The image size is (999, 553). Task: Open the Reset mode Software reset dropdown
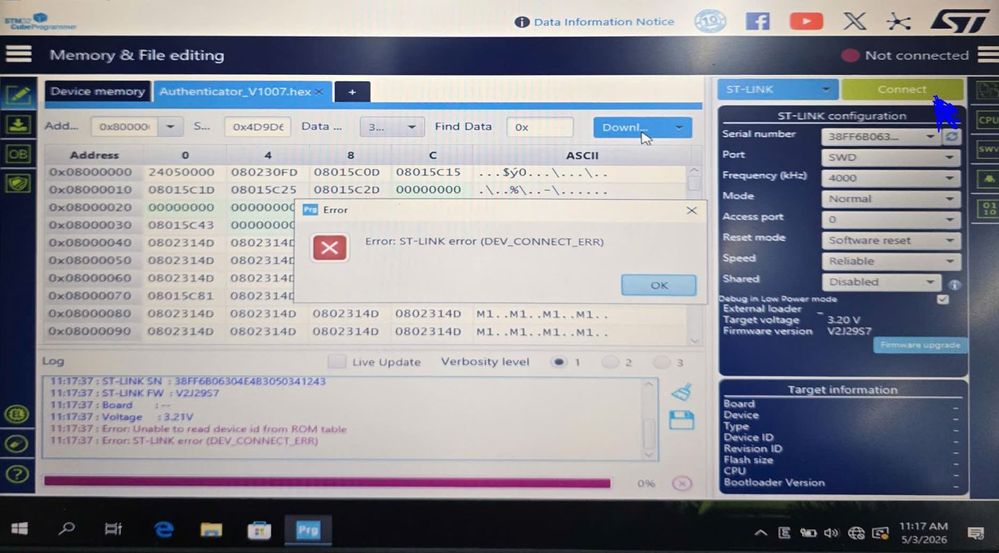click(x=890, y=240)
